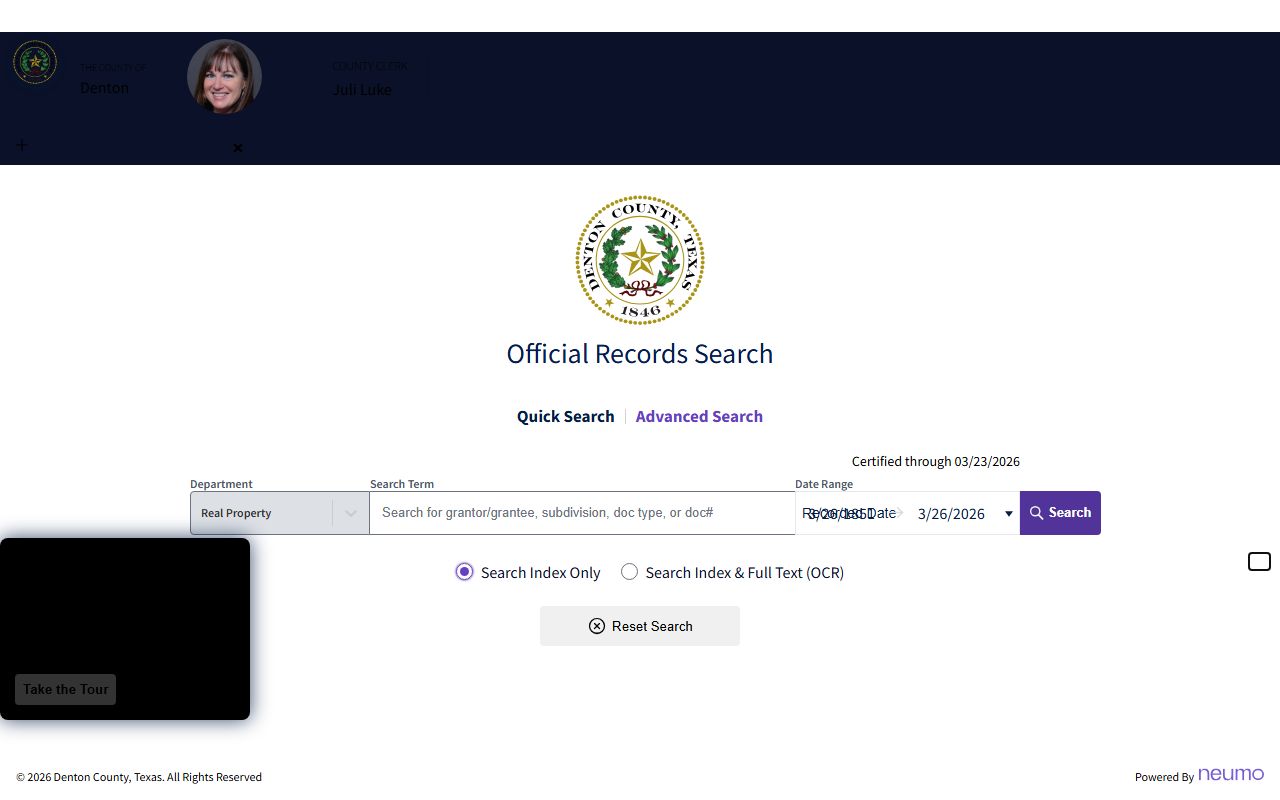Click the plus icon in header bar

(22, 145)
